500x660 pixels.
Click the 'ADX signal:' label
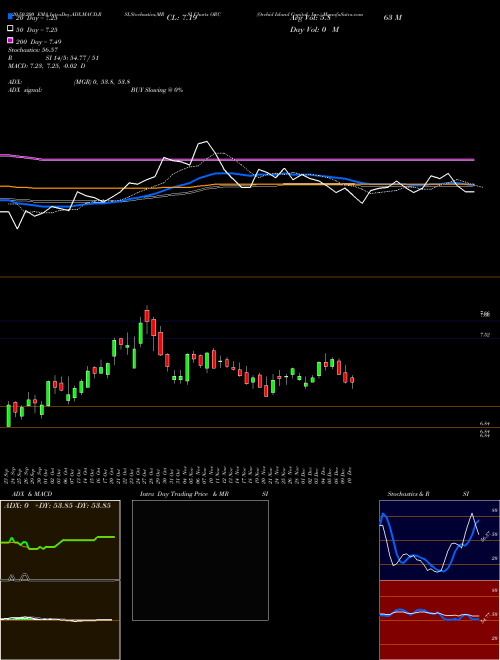coord(25,90)
